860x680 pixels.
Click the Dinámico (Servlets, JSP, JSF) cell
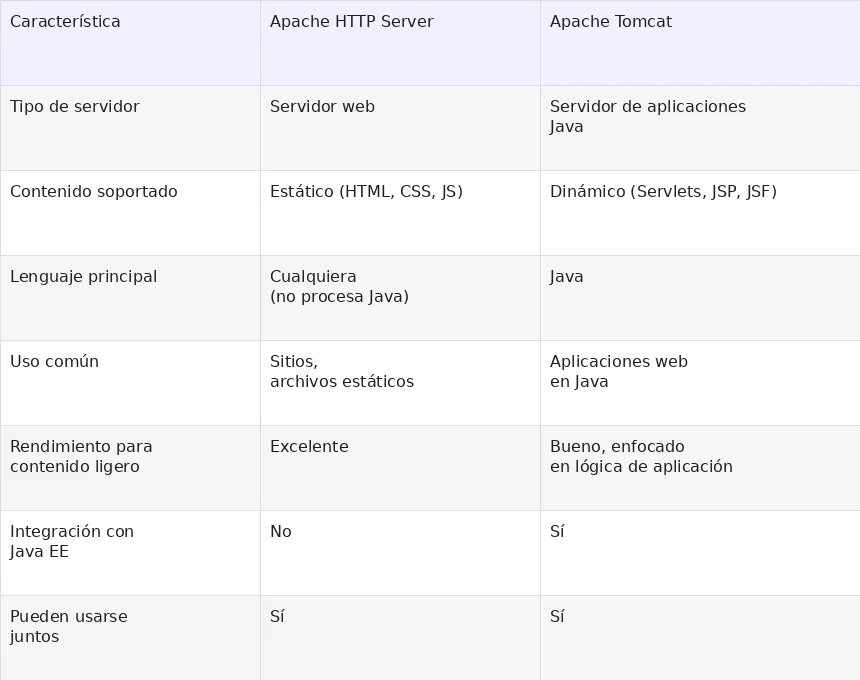tap(700, 213)
